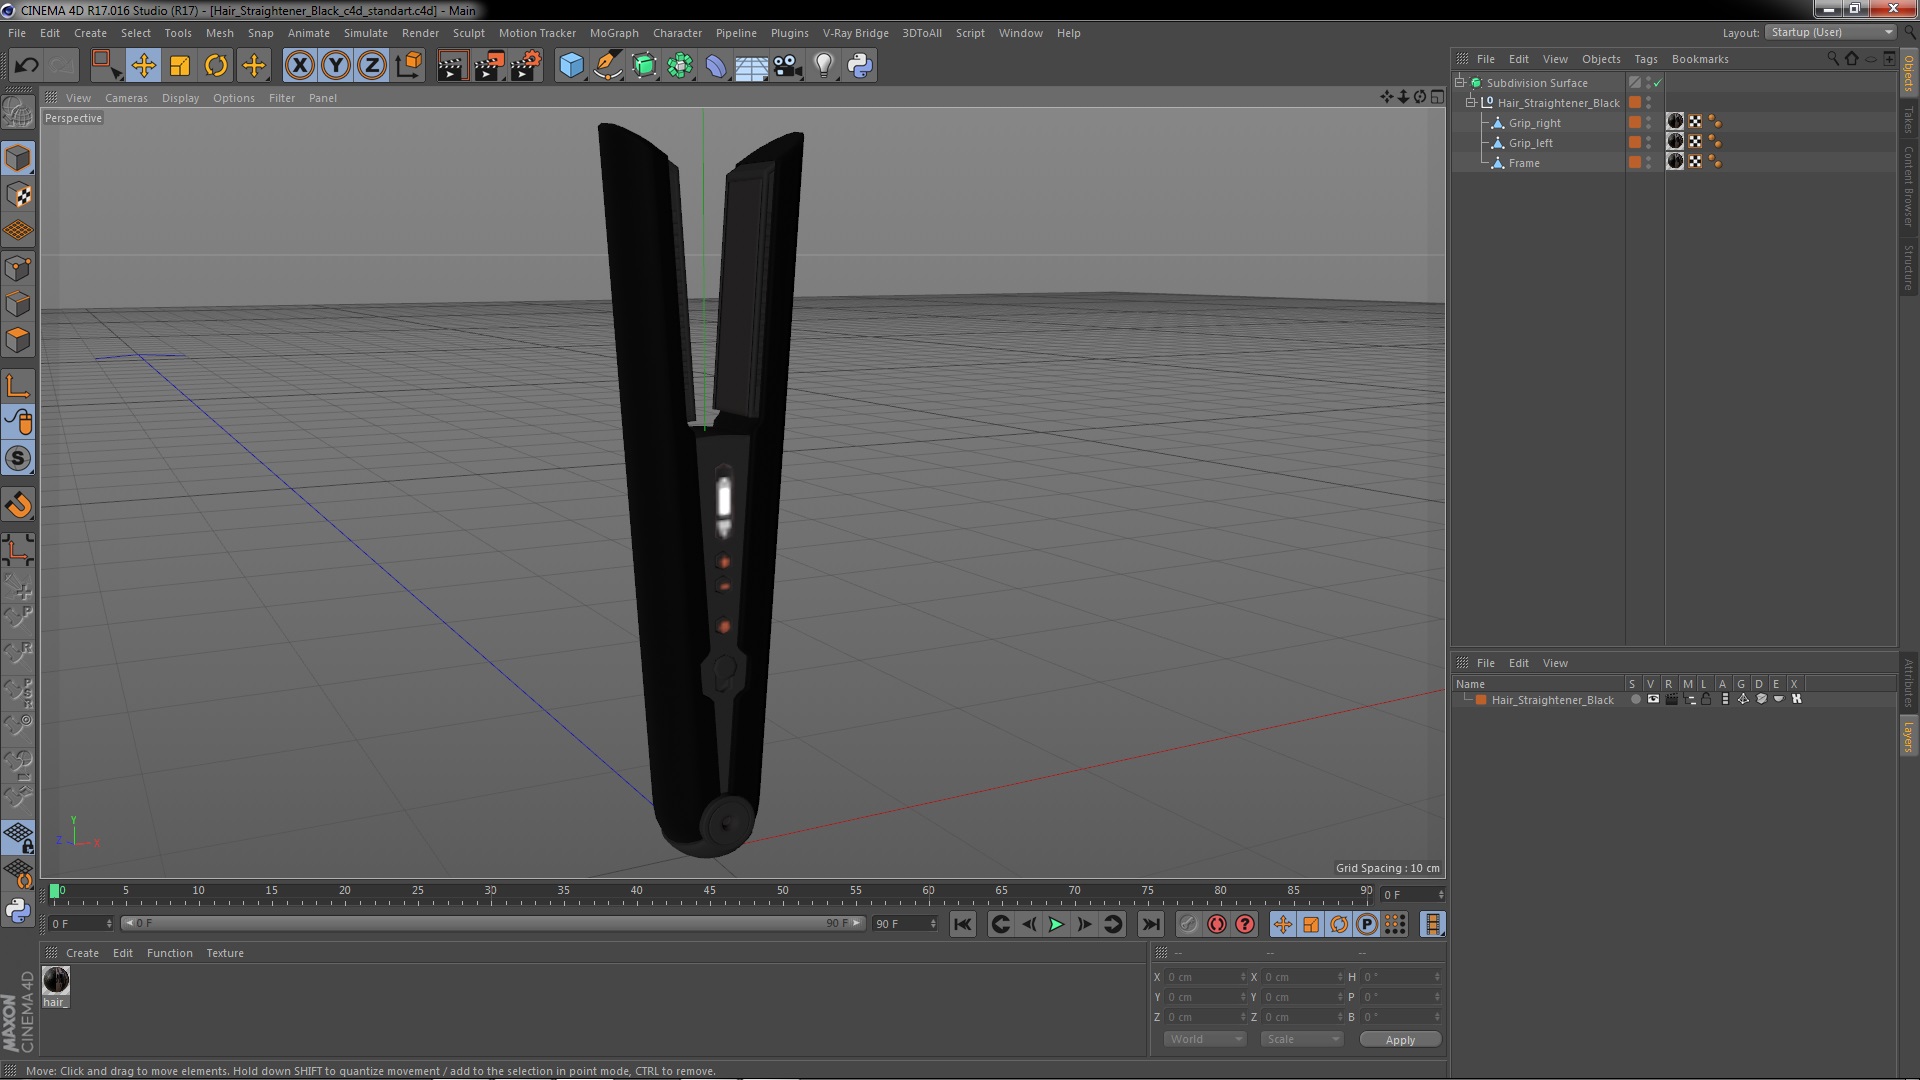This screenshot has height=1080, width=1920.
Task: Render the active view
Action: [x=452, y=66]
